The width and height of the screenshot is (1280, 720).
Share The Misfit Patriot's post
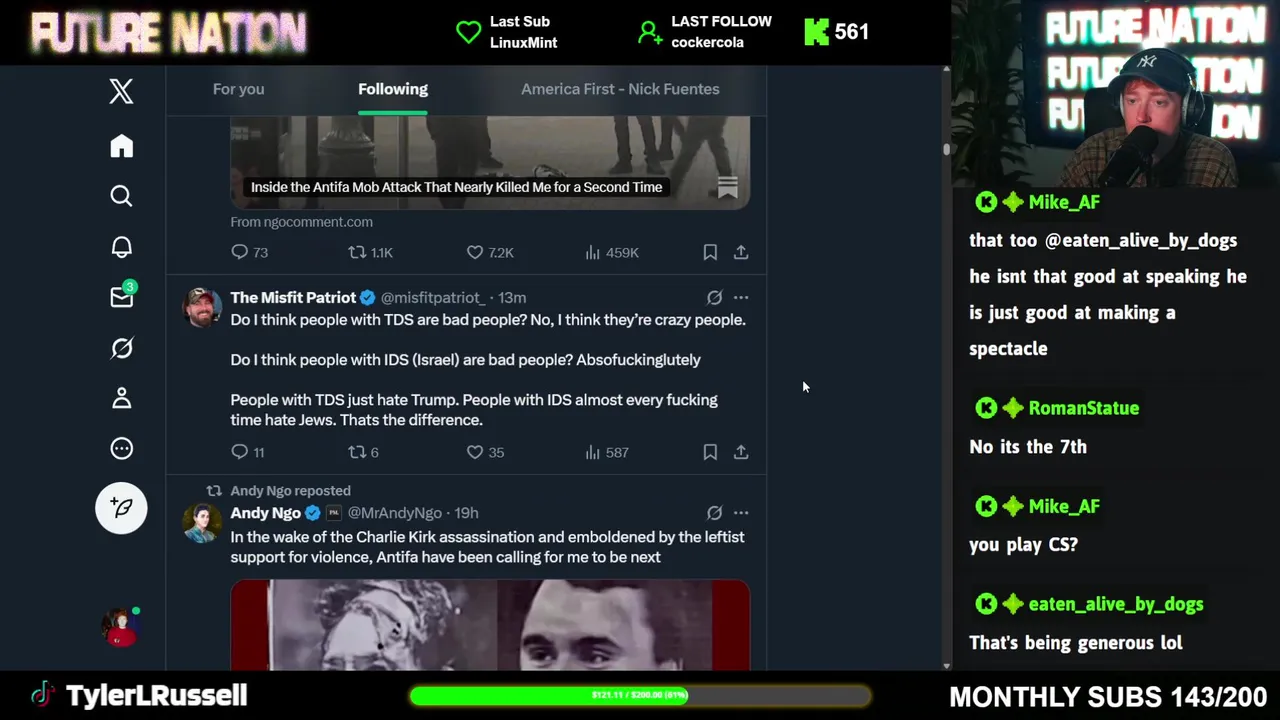pyautogui.click(x=741, y=452)
